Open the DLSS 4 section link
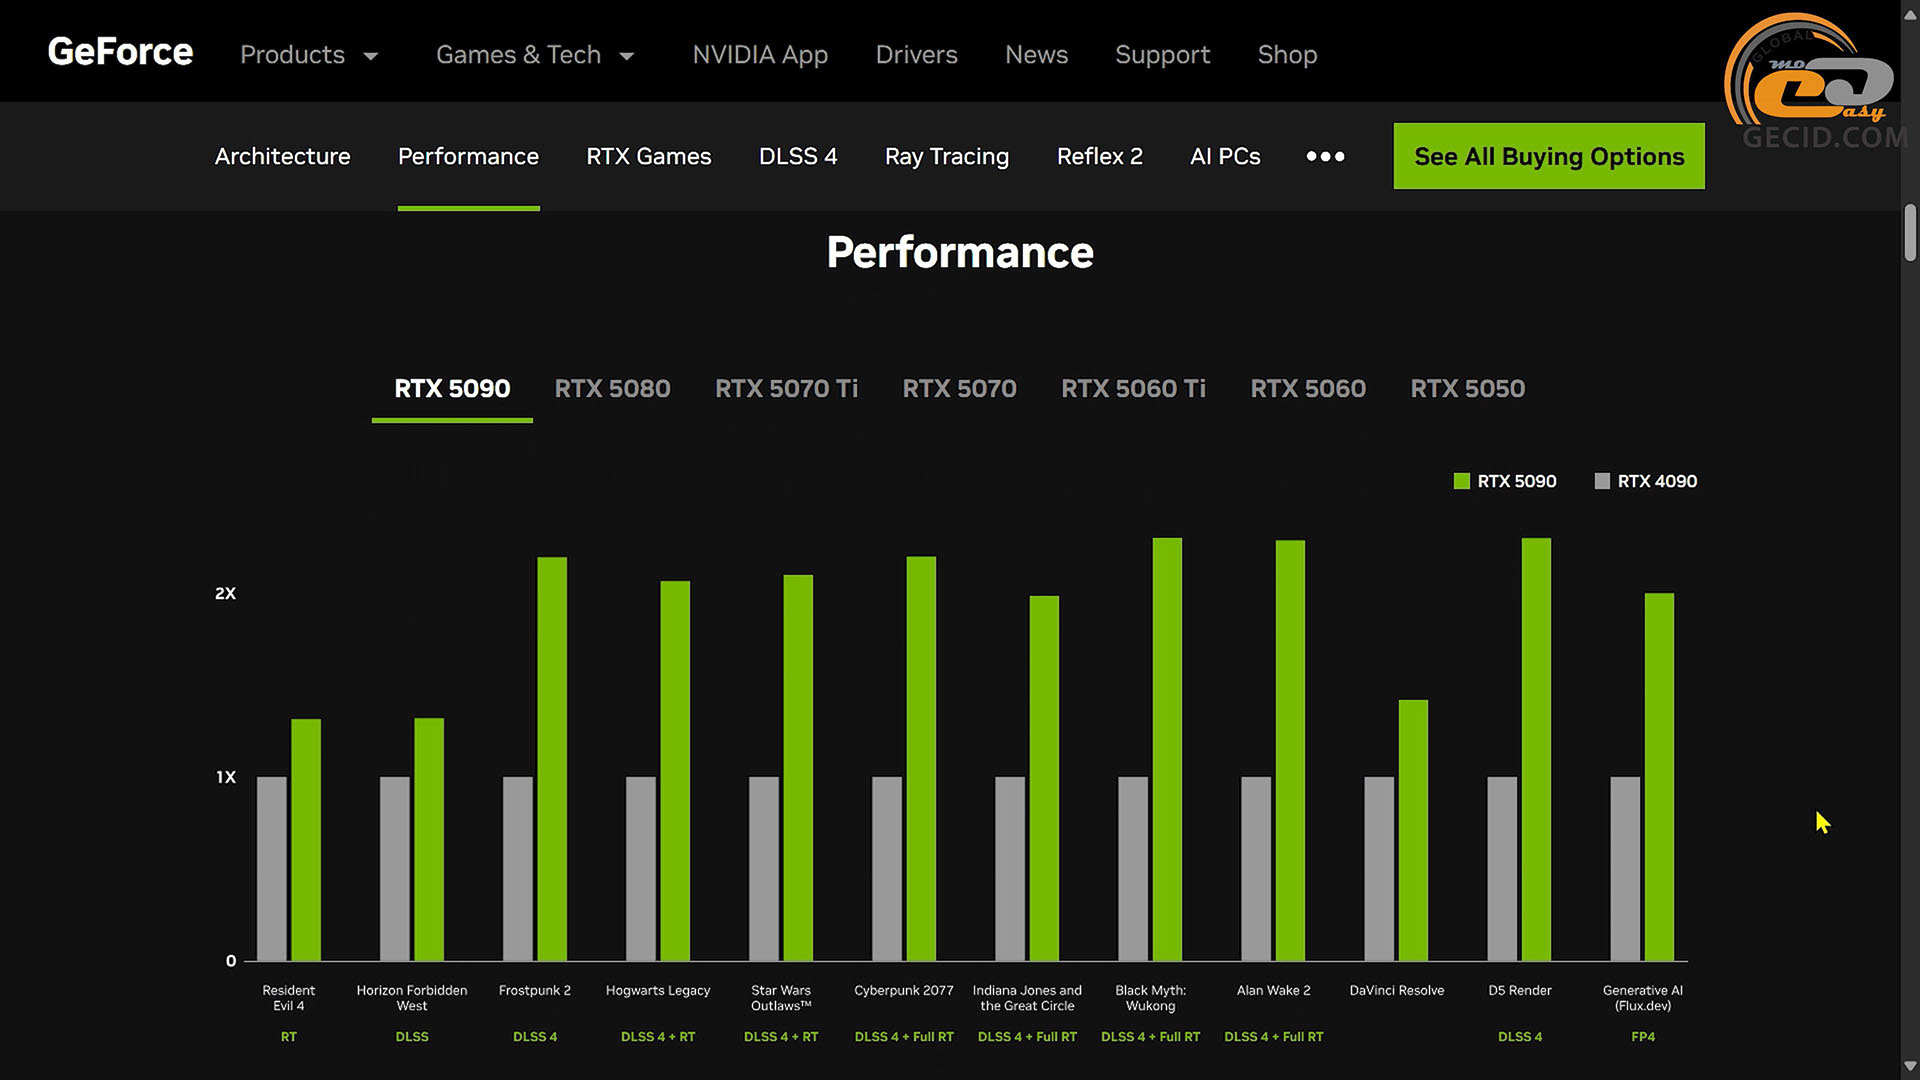 [797, 156]
